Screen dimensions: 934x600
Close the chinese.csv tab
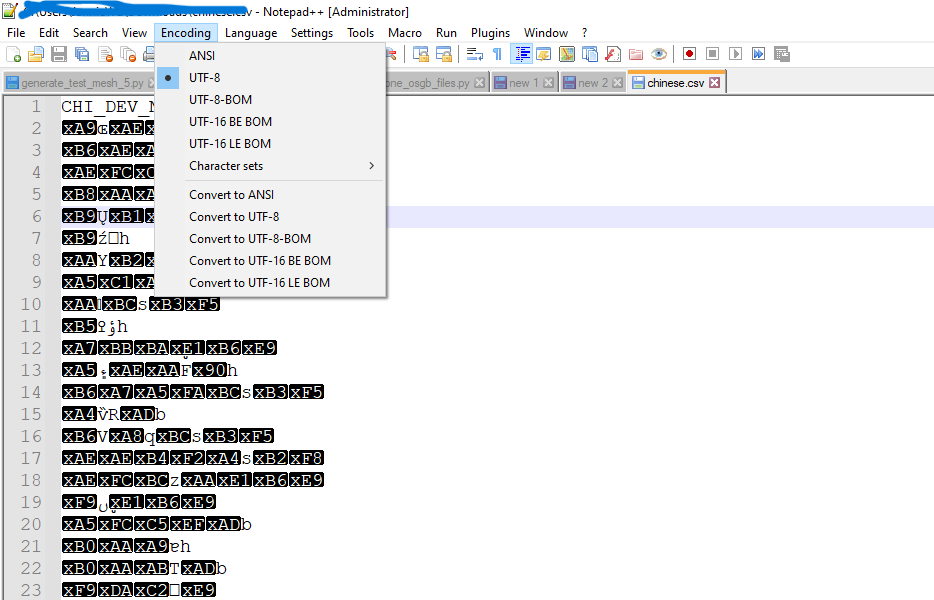[x=715, y=83]
